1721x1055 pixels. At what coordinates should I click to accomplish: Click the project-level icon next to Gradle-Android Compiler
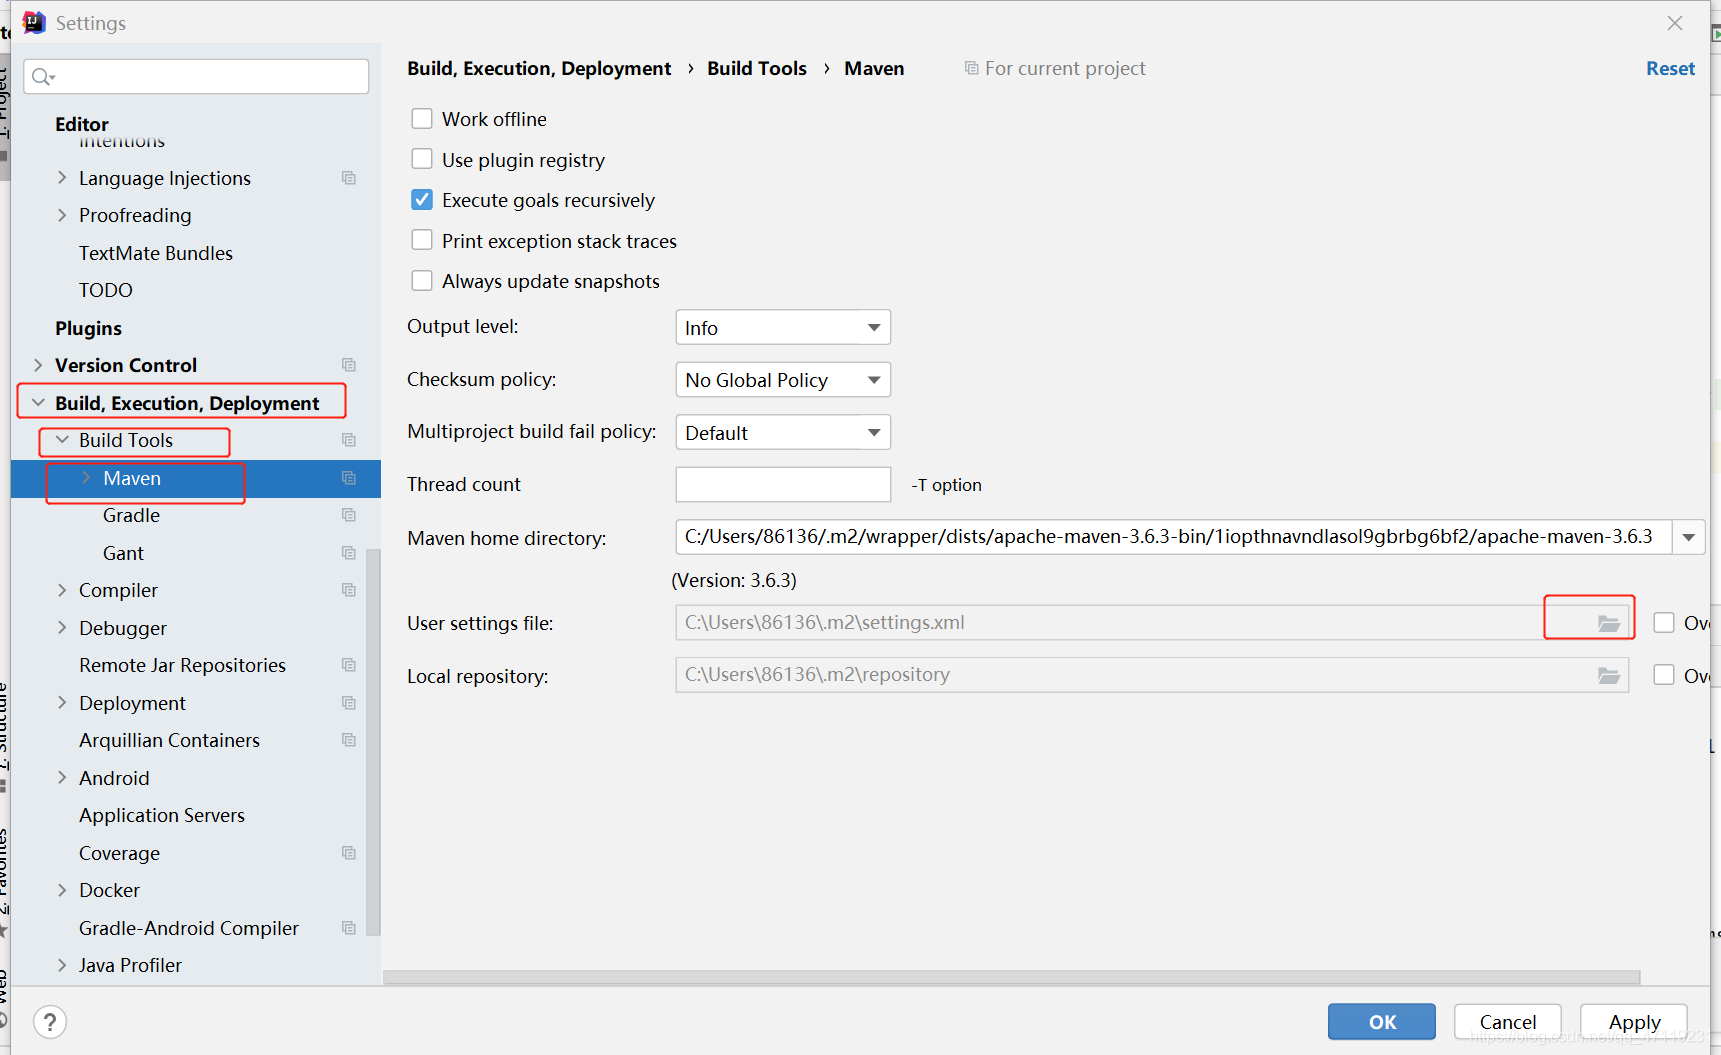click(349, 928)
